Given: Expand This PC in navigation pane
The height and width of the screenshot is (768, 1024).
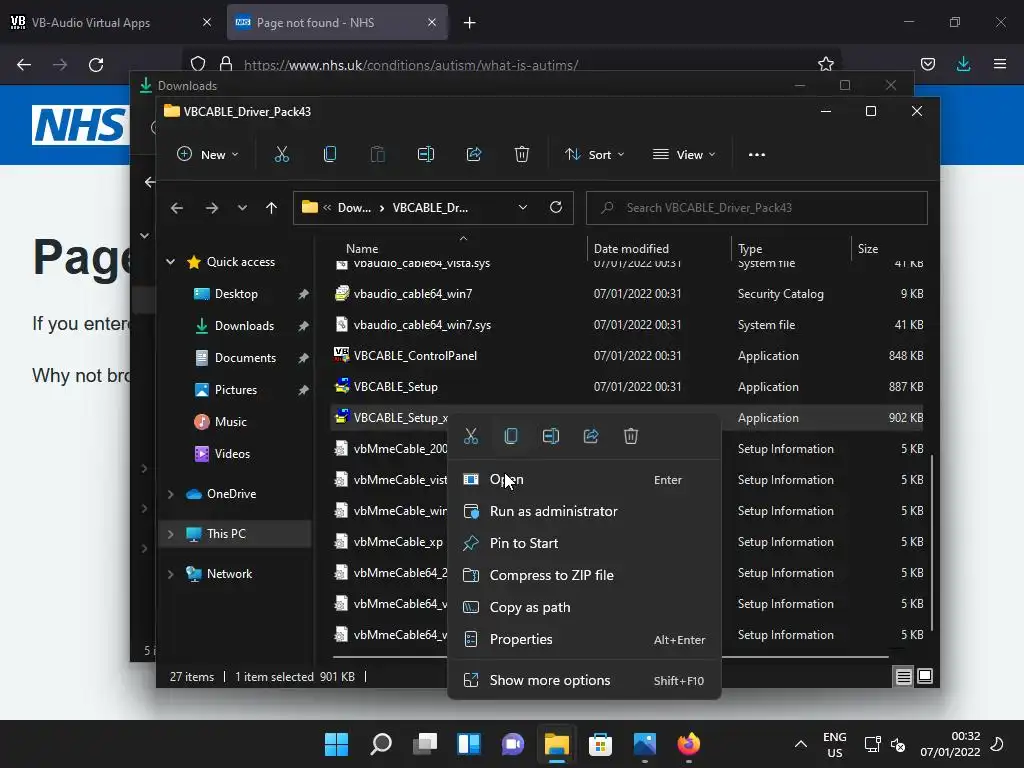Looking at the screenshot, I should 170,534.
